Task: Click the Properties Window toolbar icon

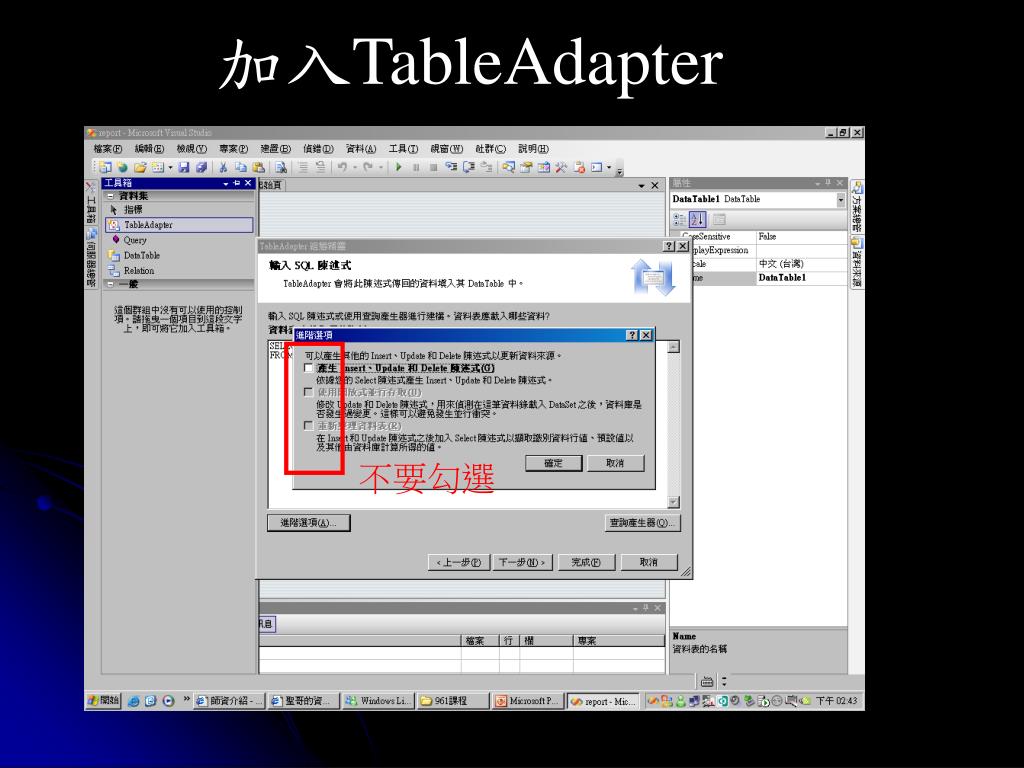Action: (x=526, y=167)
